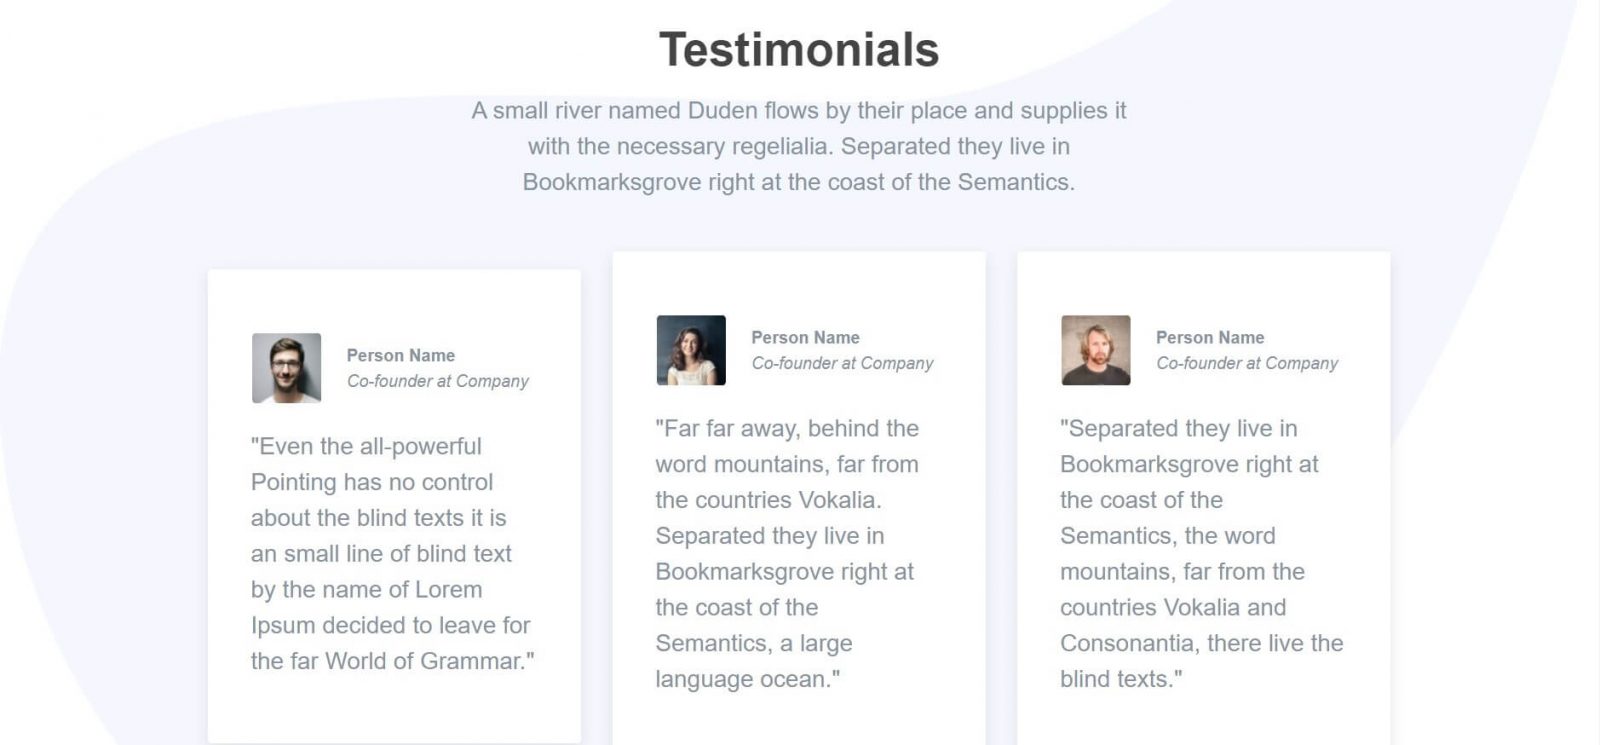This screenshot has height=745, width=1600.
Task: Click the avatar of the smiling woman
Action: coord(691,350)
